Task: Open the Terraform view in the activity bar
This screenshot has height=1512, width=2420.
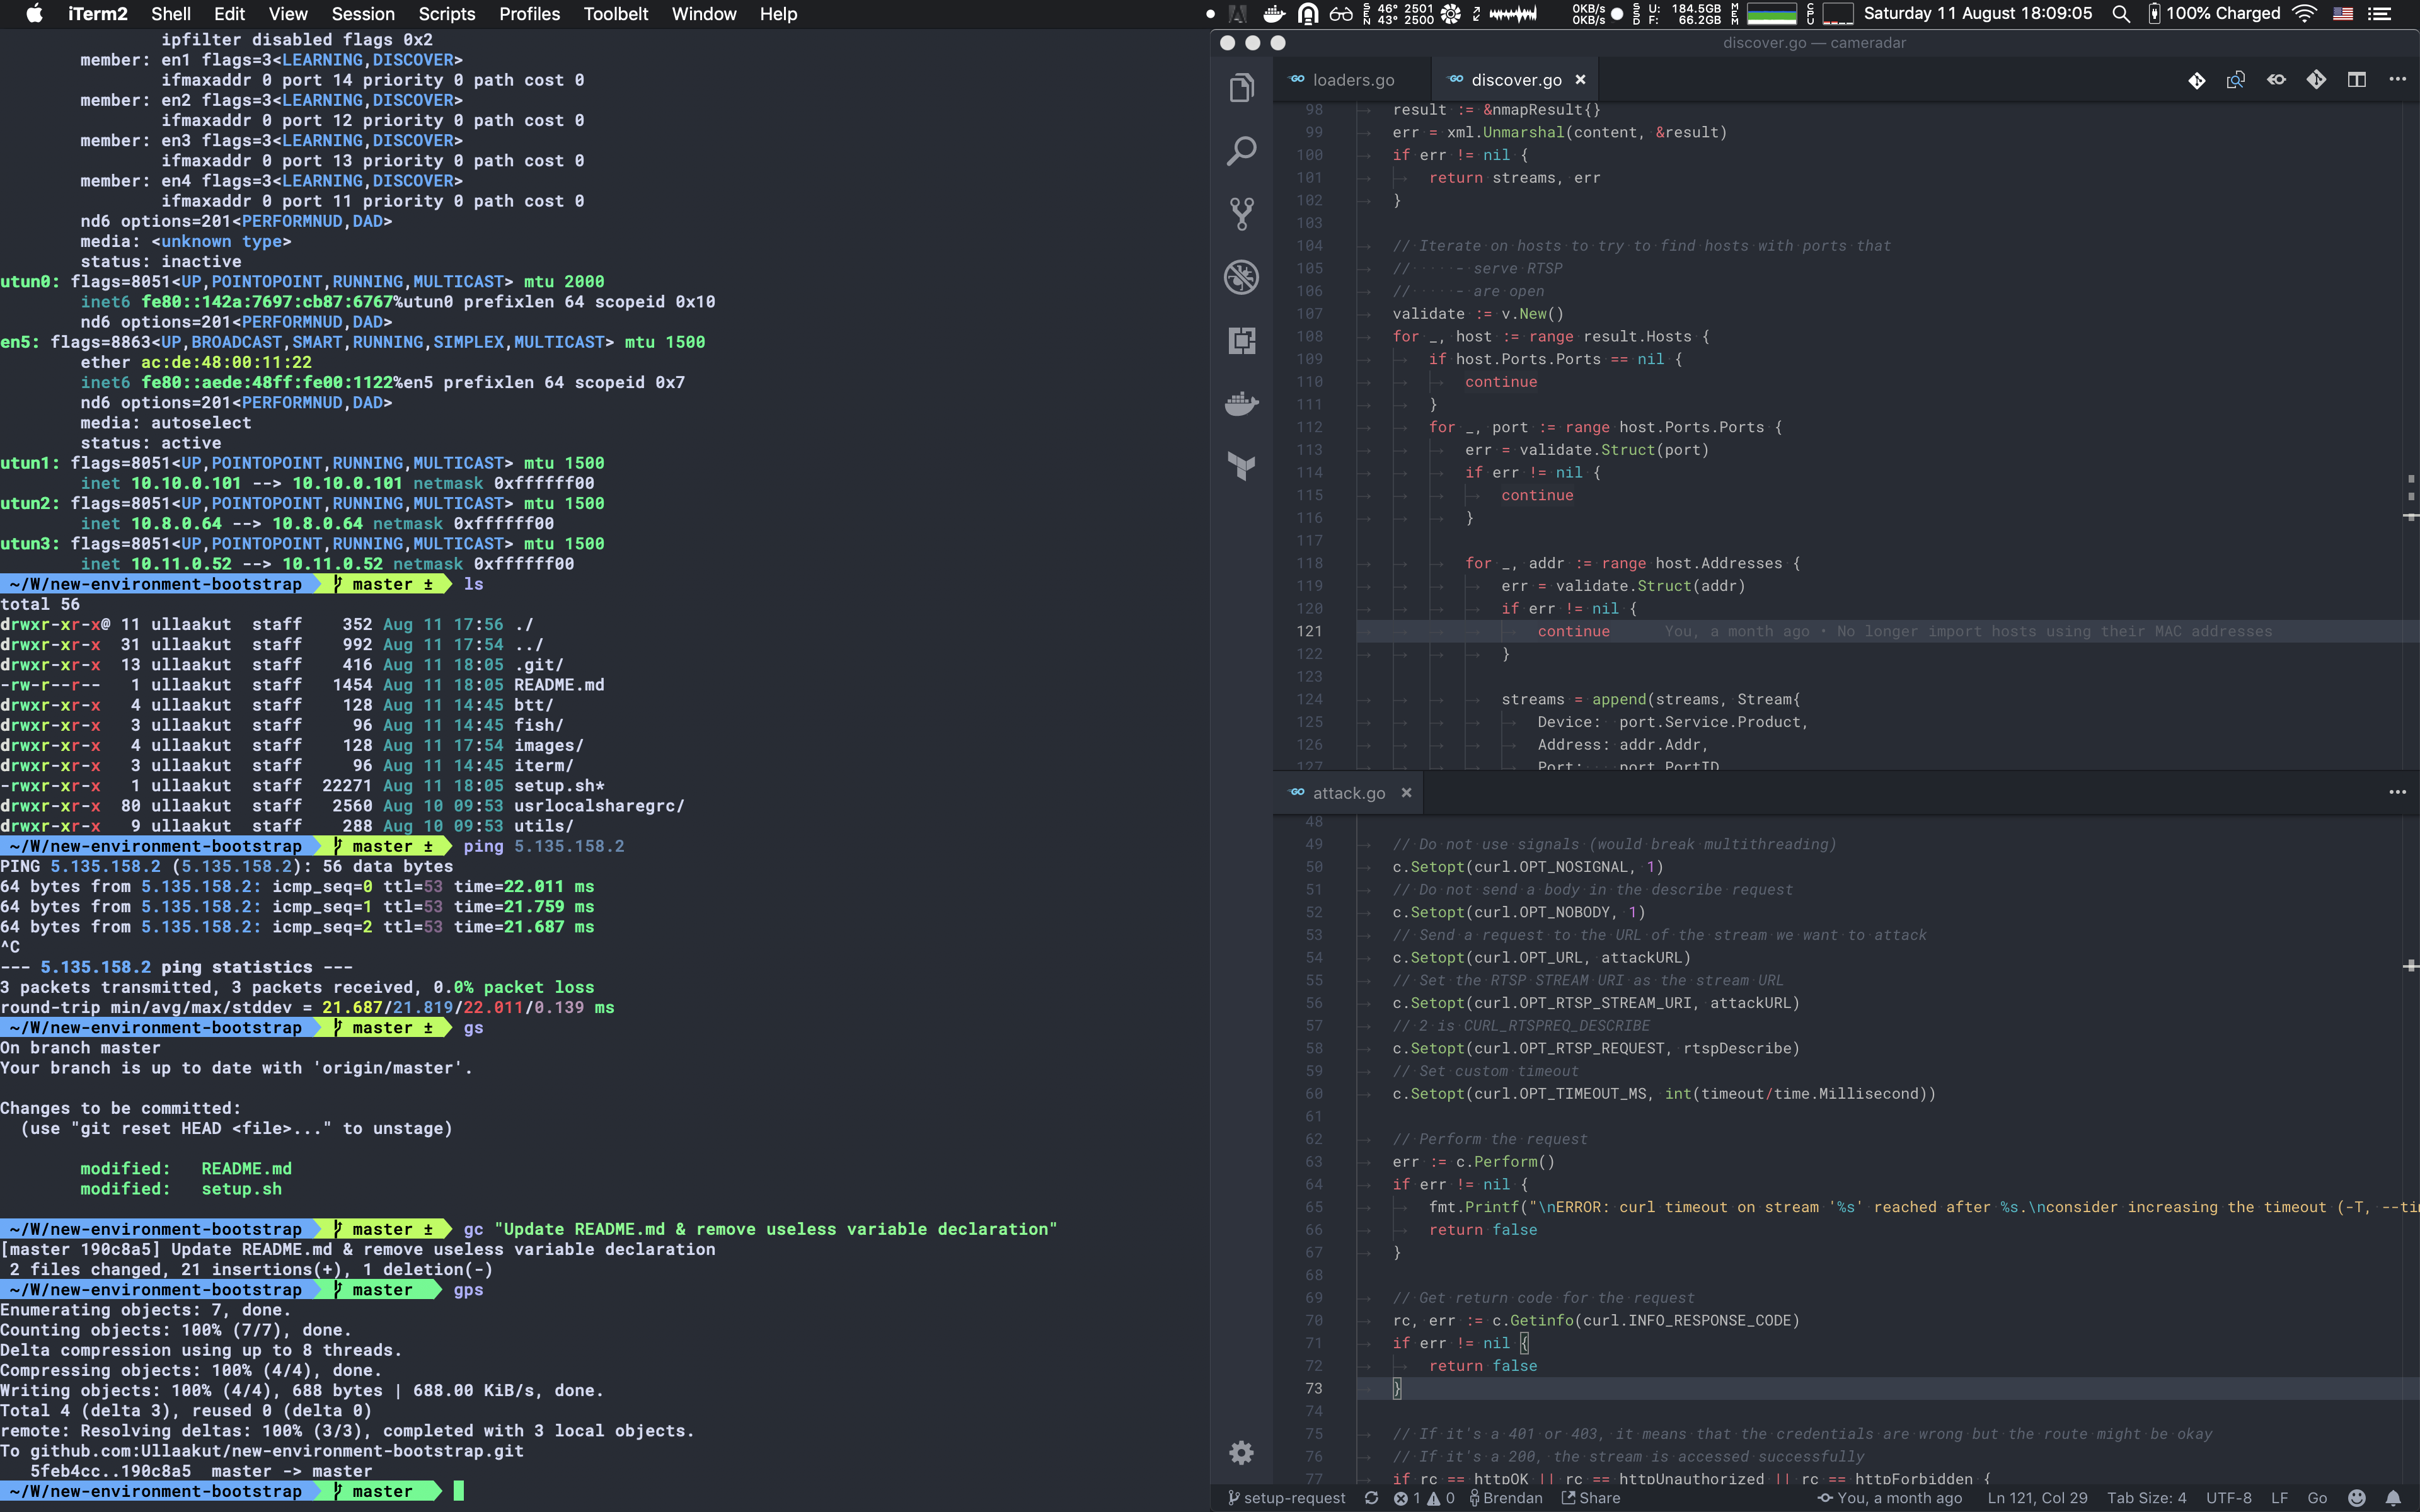Action: point(1241,466)
